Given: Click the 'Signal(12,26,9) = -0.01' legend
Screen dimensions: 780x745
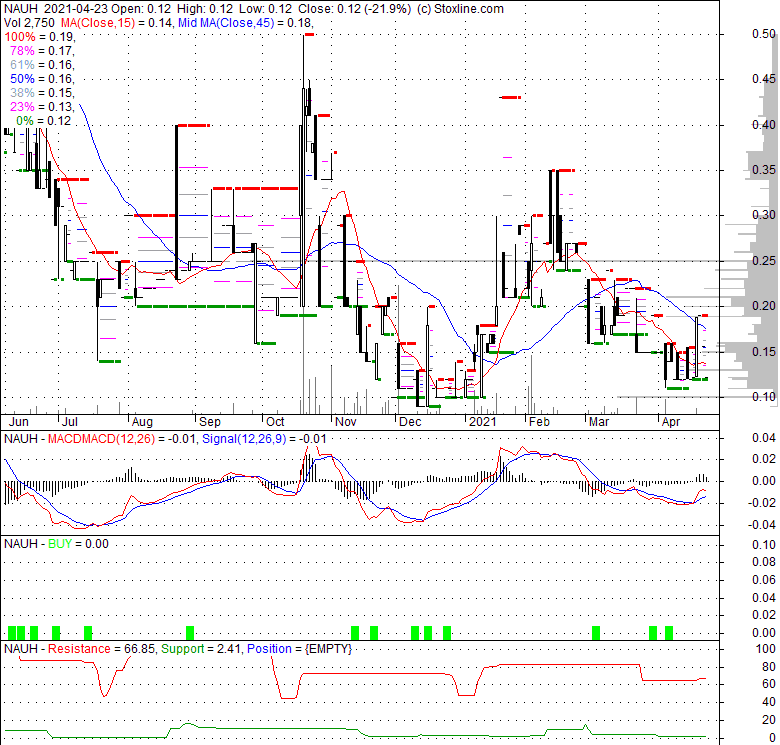Looking at the screenshot, I should point(264,439).
